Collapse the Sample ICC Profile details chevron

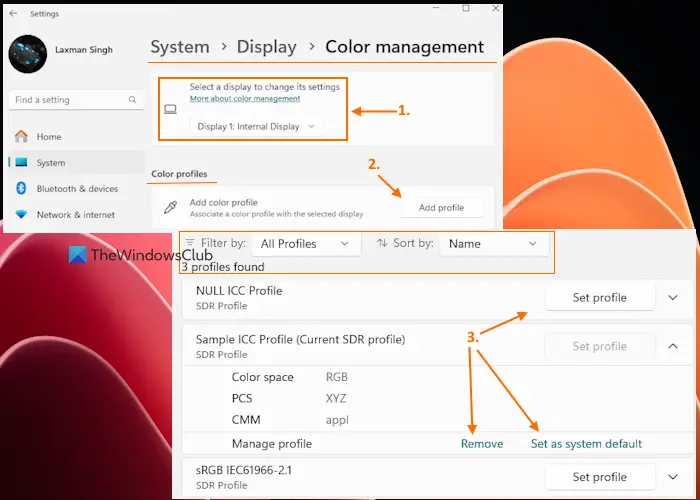pyautogui.click(x=673, y=346)
